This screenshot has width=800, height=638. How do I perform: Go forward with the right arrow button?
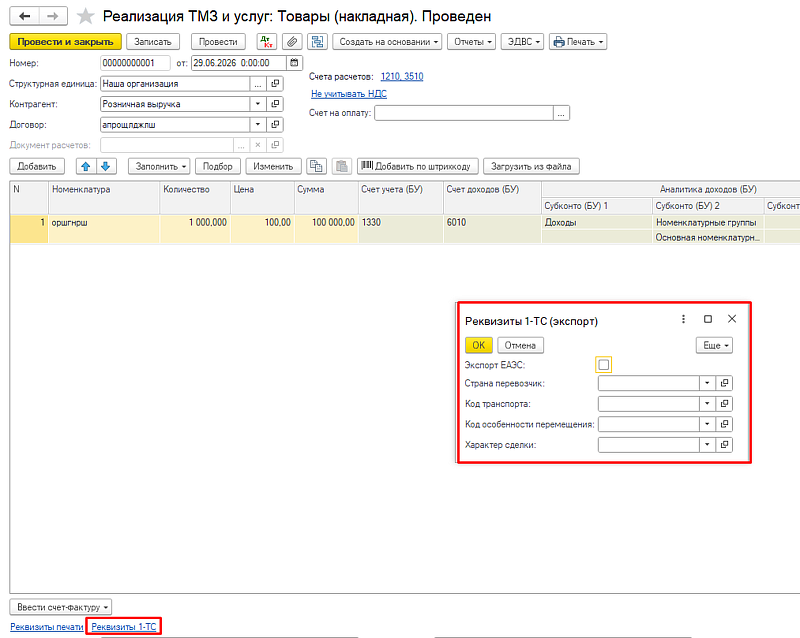[53, 16]
